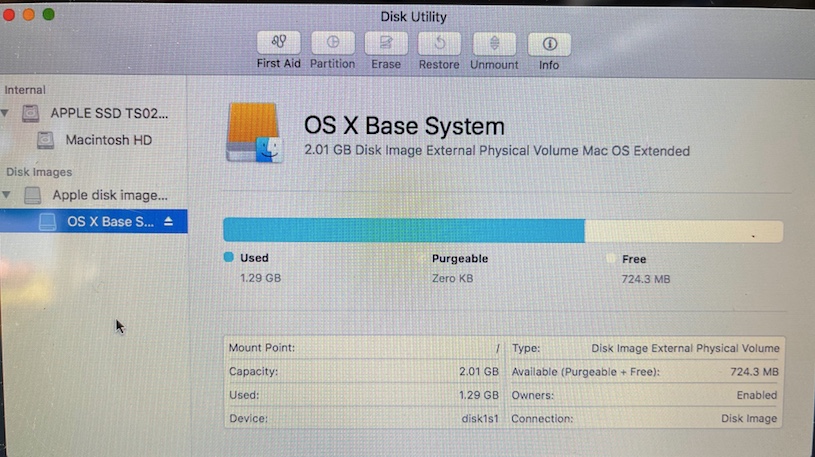Image resolution: width=815 pixels, height=457 pixels.
Task: Click the 'Zero KB' purgeable value
Action: click(x=453, y=278)
